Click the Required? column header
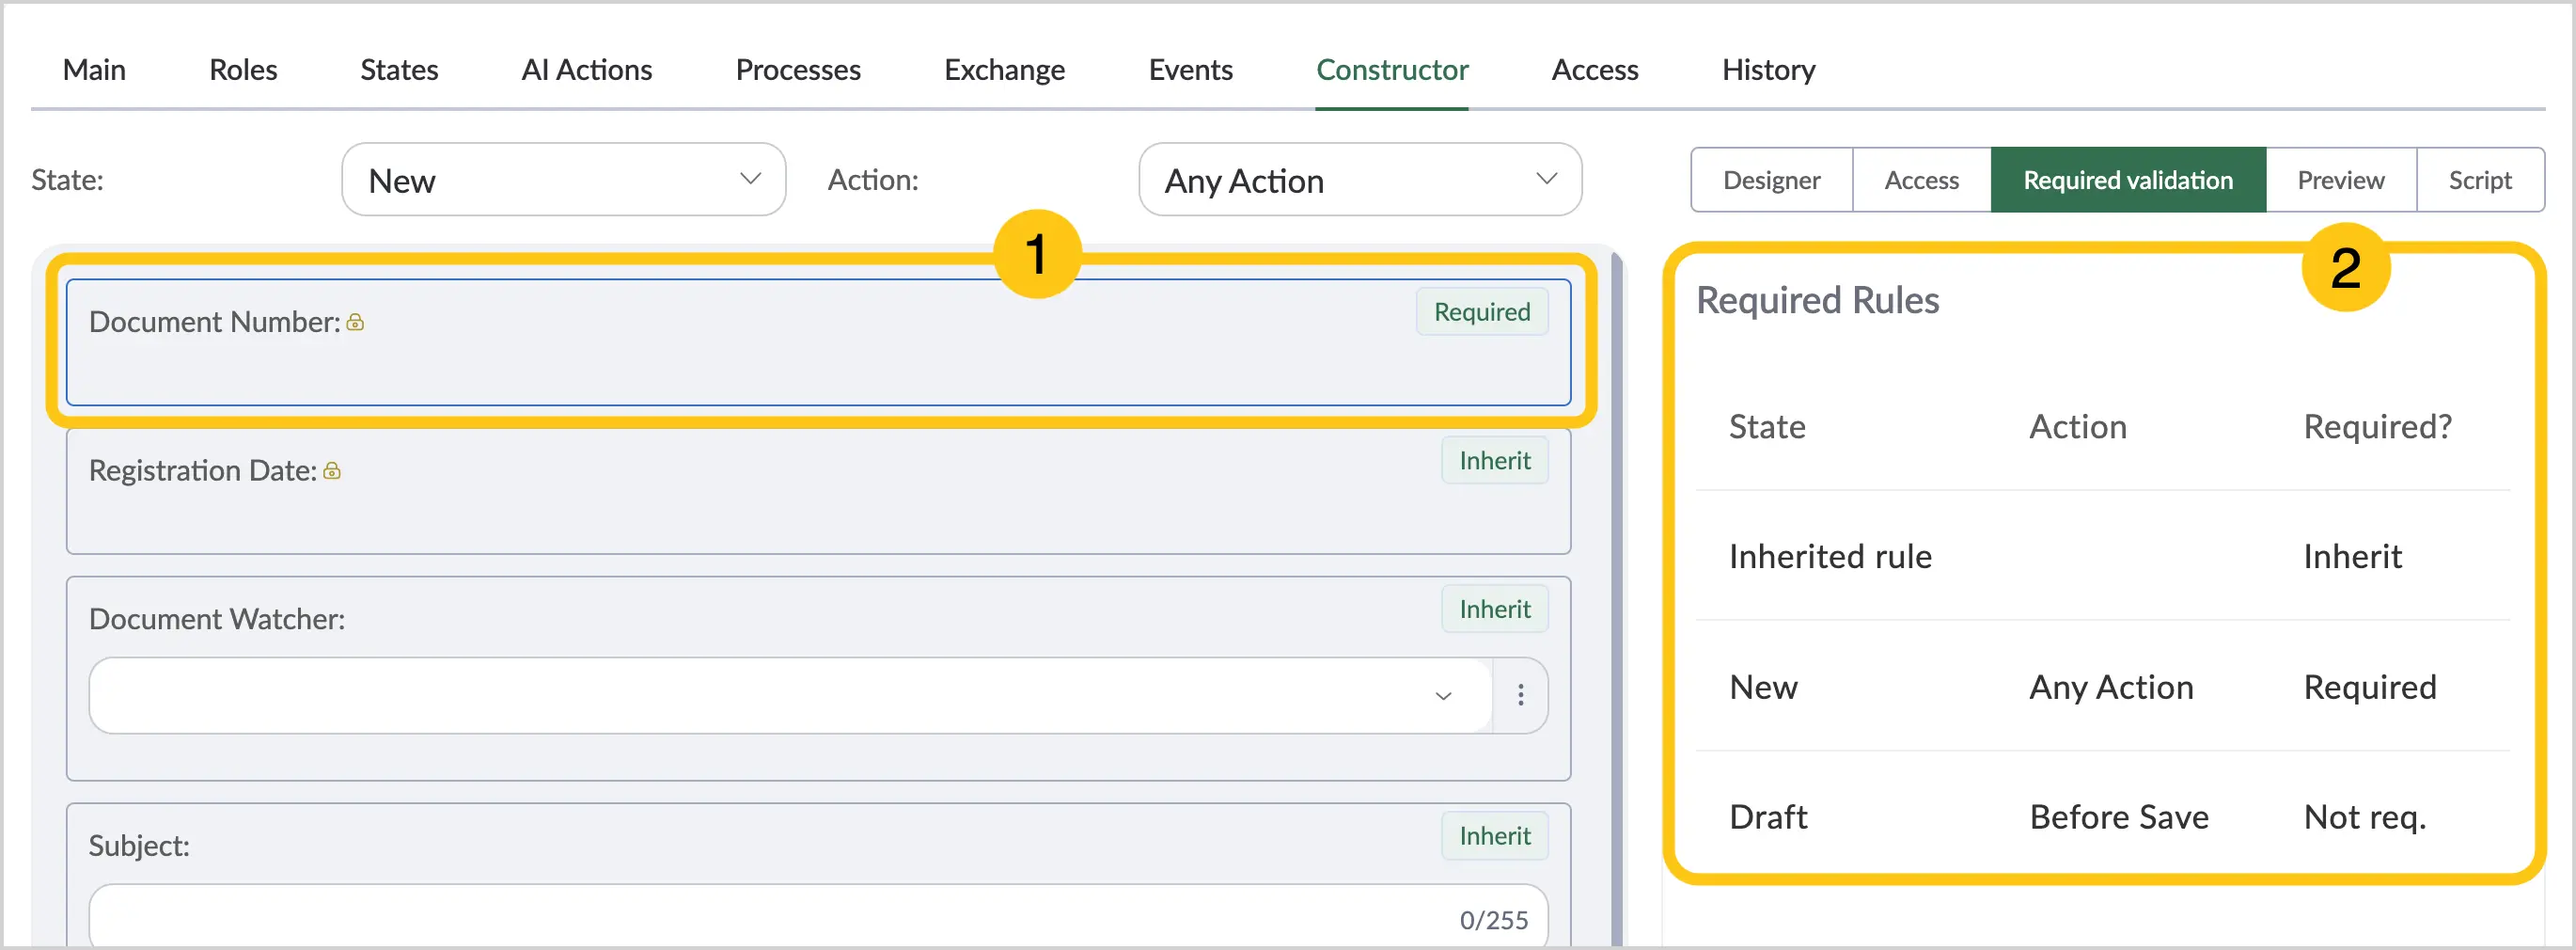This screenshot has width=2576, height=950. 2378,427
